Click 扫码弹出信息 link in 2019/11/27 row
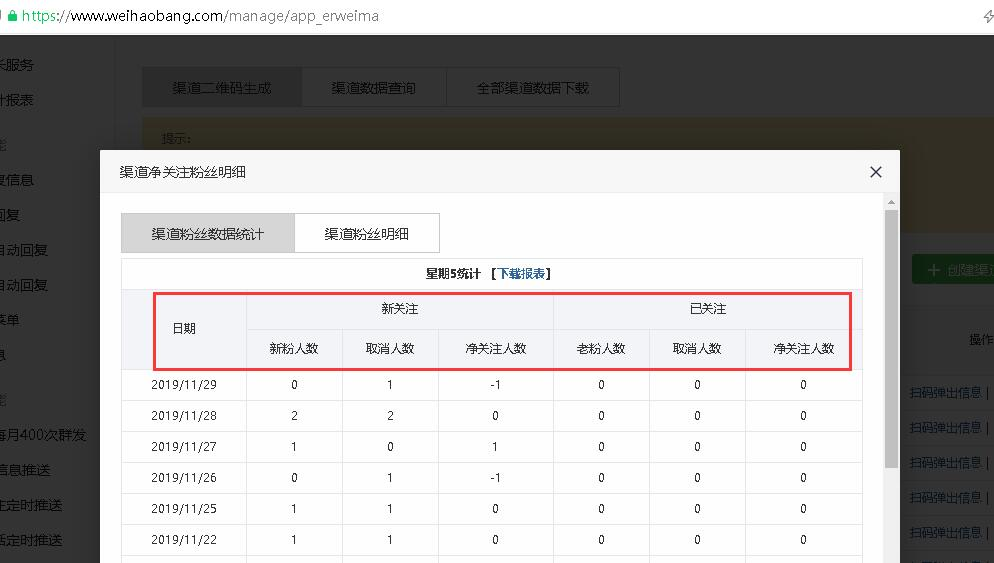 click(945, 463)
